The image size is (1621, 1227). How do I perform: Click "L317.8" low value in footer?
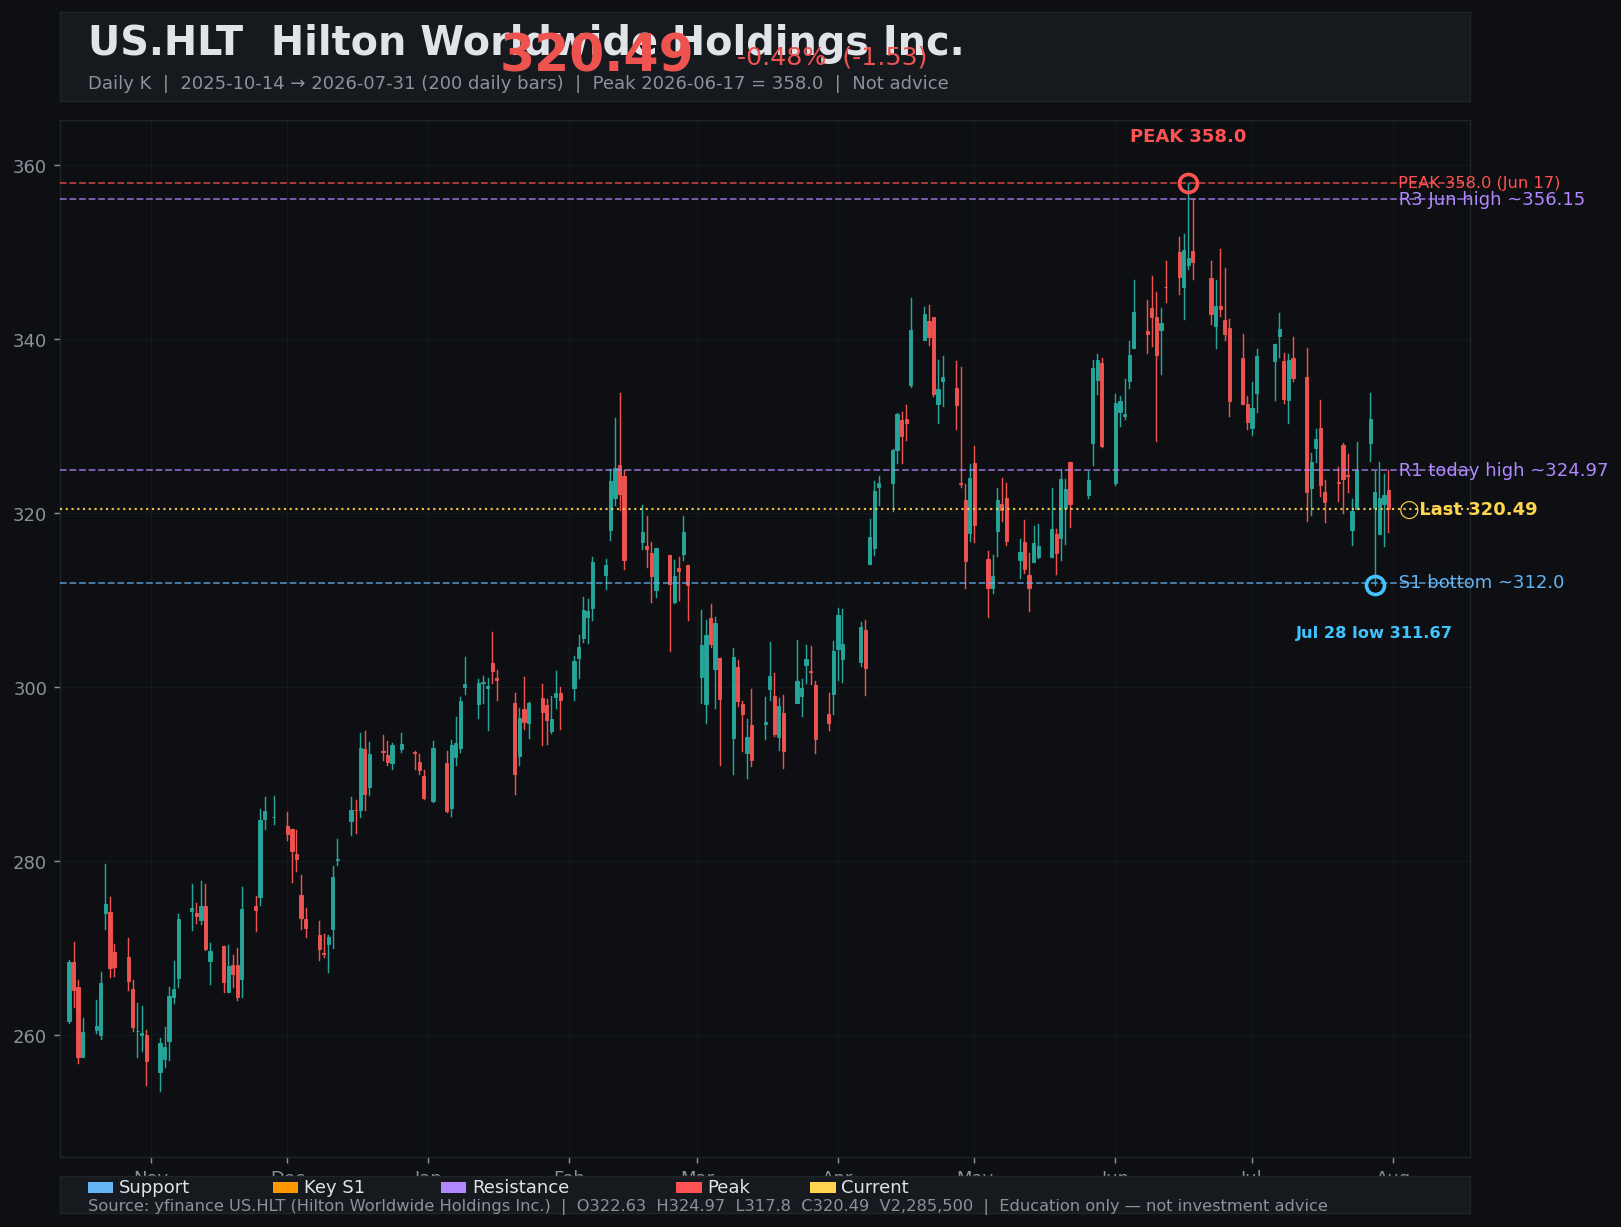click(x=763, y=1206)
